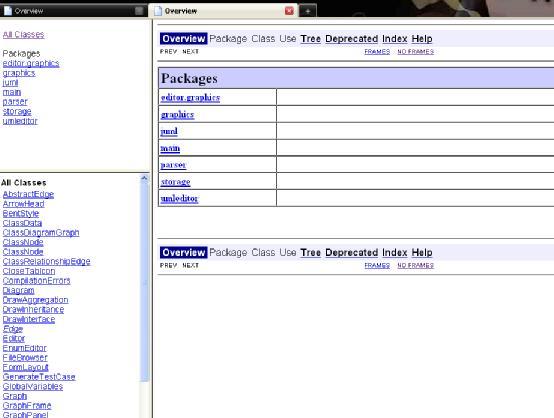Click the All Classes frame scrollbar thumb
Screen dimensions: 554x418
coord(144,282)
